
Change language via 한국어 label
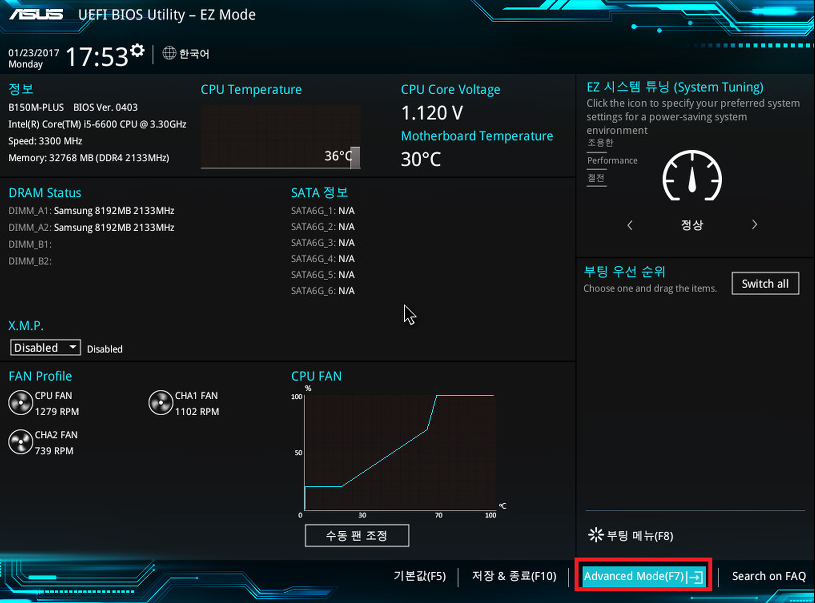(x=194, y=54)
